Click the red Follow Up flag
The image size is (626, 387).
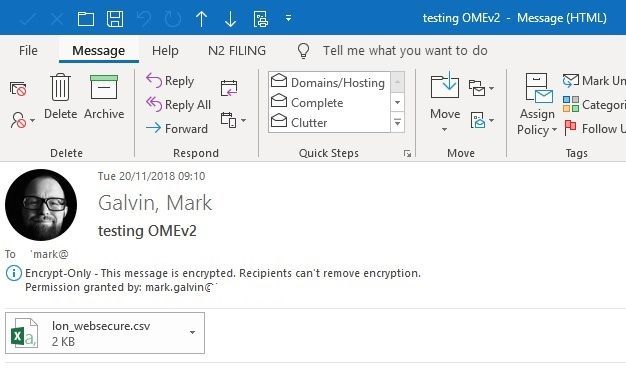571,128
